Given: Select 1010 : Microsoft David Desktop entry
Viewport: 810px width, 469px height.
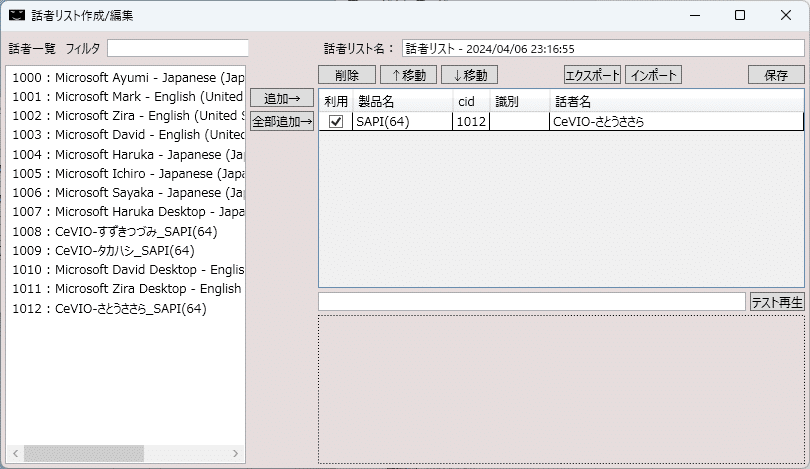Looking at the screenshot, I should (x=126, y=270).
